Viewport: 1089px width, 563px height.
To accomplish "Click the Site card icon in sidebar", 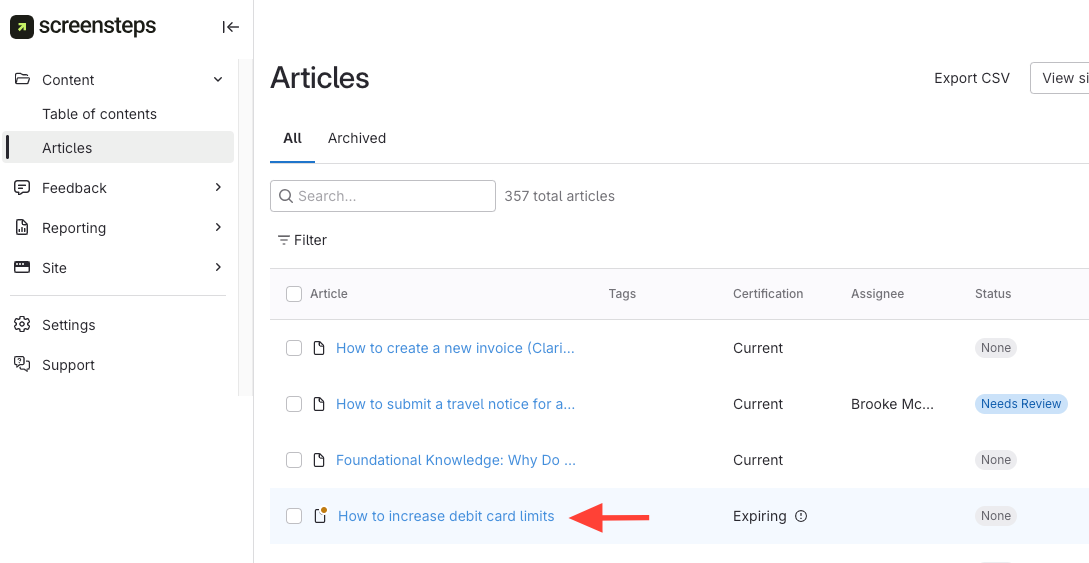I will click(22, 268).
